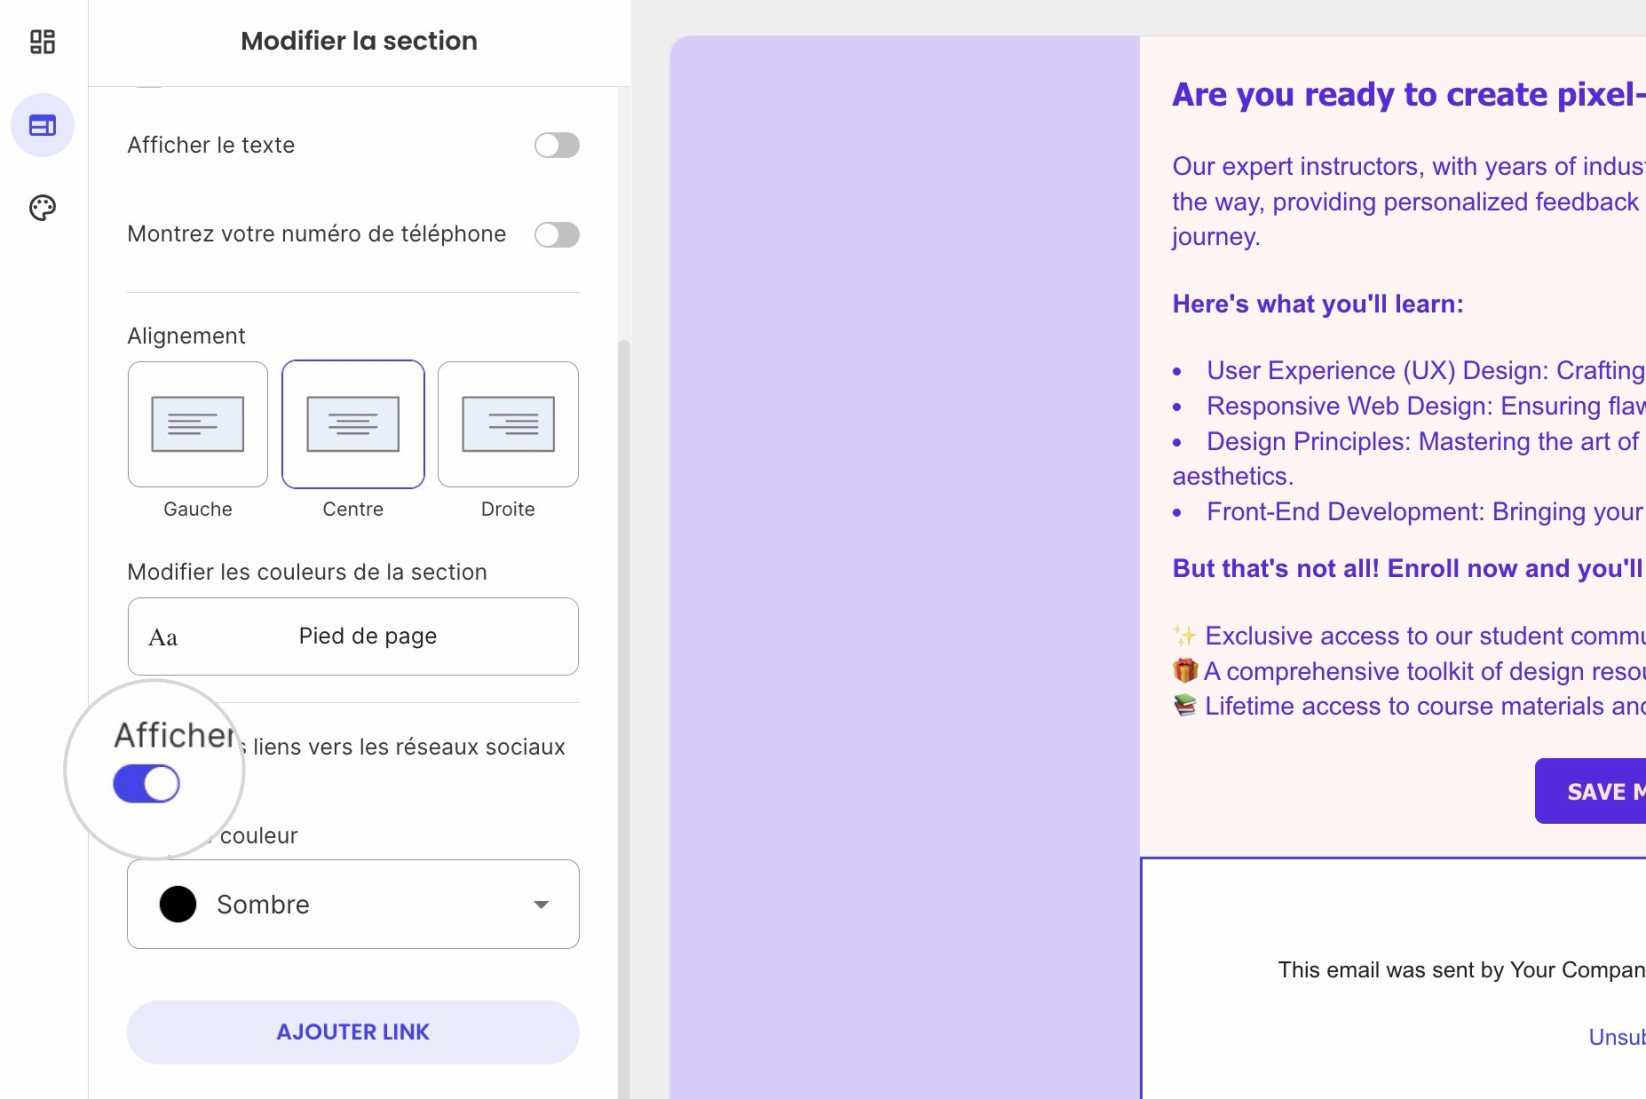Viewport: 1646px width, 1099px height.
Task: Click the black Sombre color circle
Action: point(178,904)
